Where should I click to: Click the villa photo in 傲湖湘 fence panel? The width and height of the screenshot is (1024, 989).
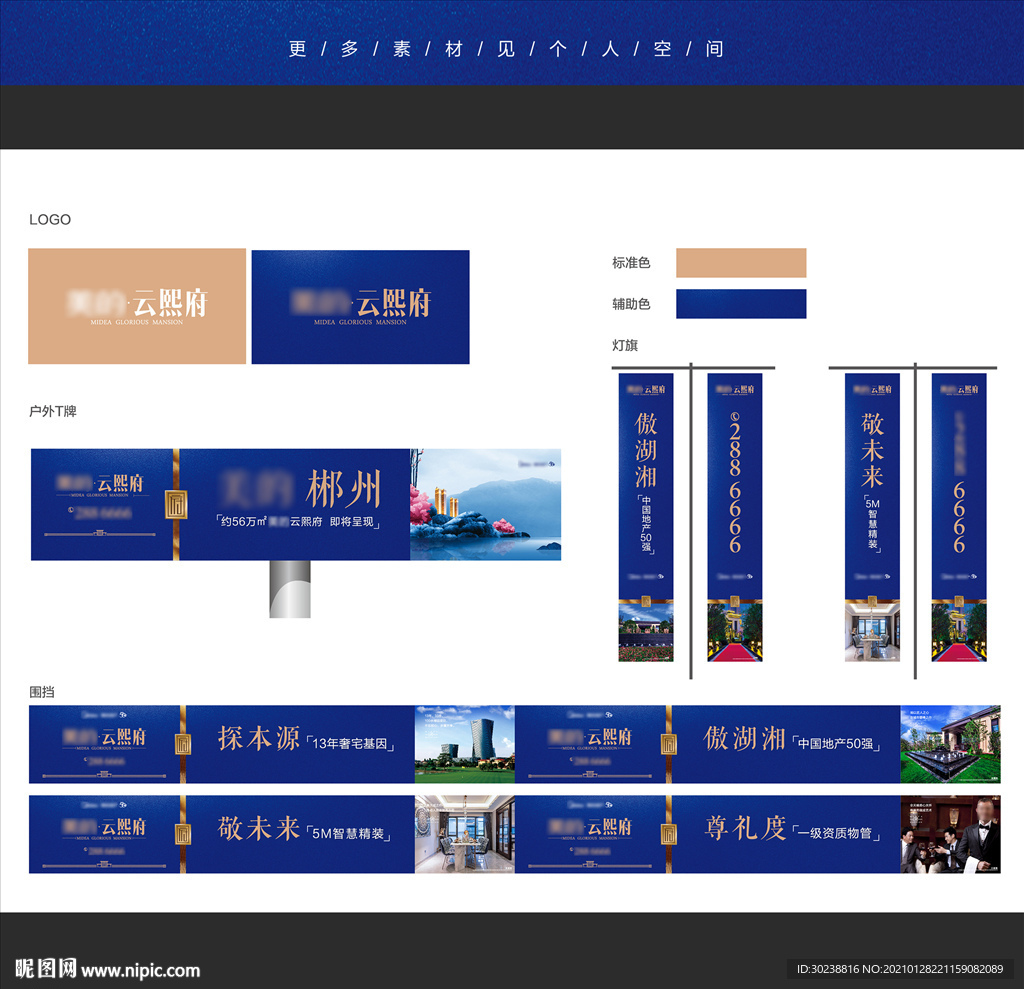coord(950,744)
